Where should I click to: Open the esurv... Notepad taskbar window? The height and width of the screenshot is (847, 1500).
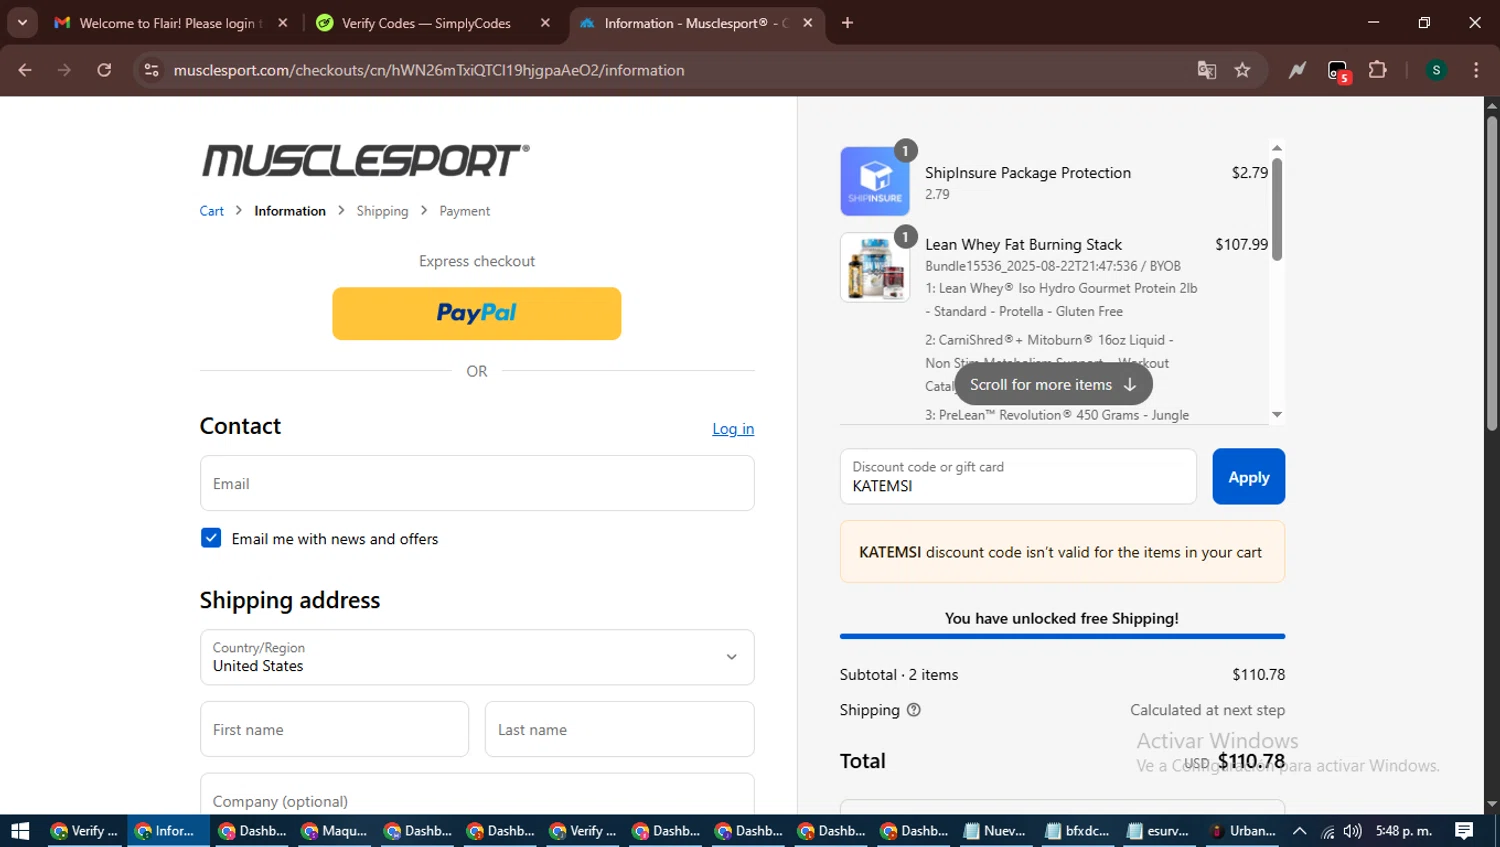(x=1159, y=831)
